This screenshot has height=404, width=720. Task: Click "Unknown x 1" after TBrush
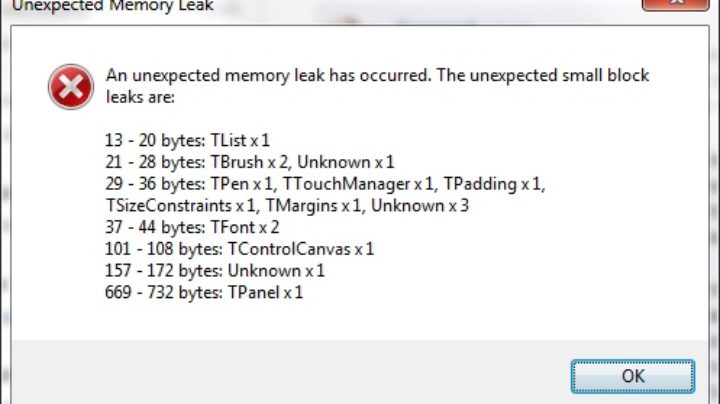346,162
